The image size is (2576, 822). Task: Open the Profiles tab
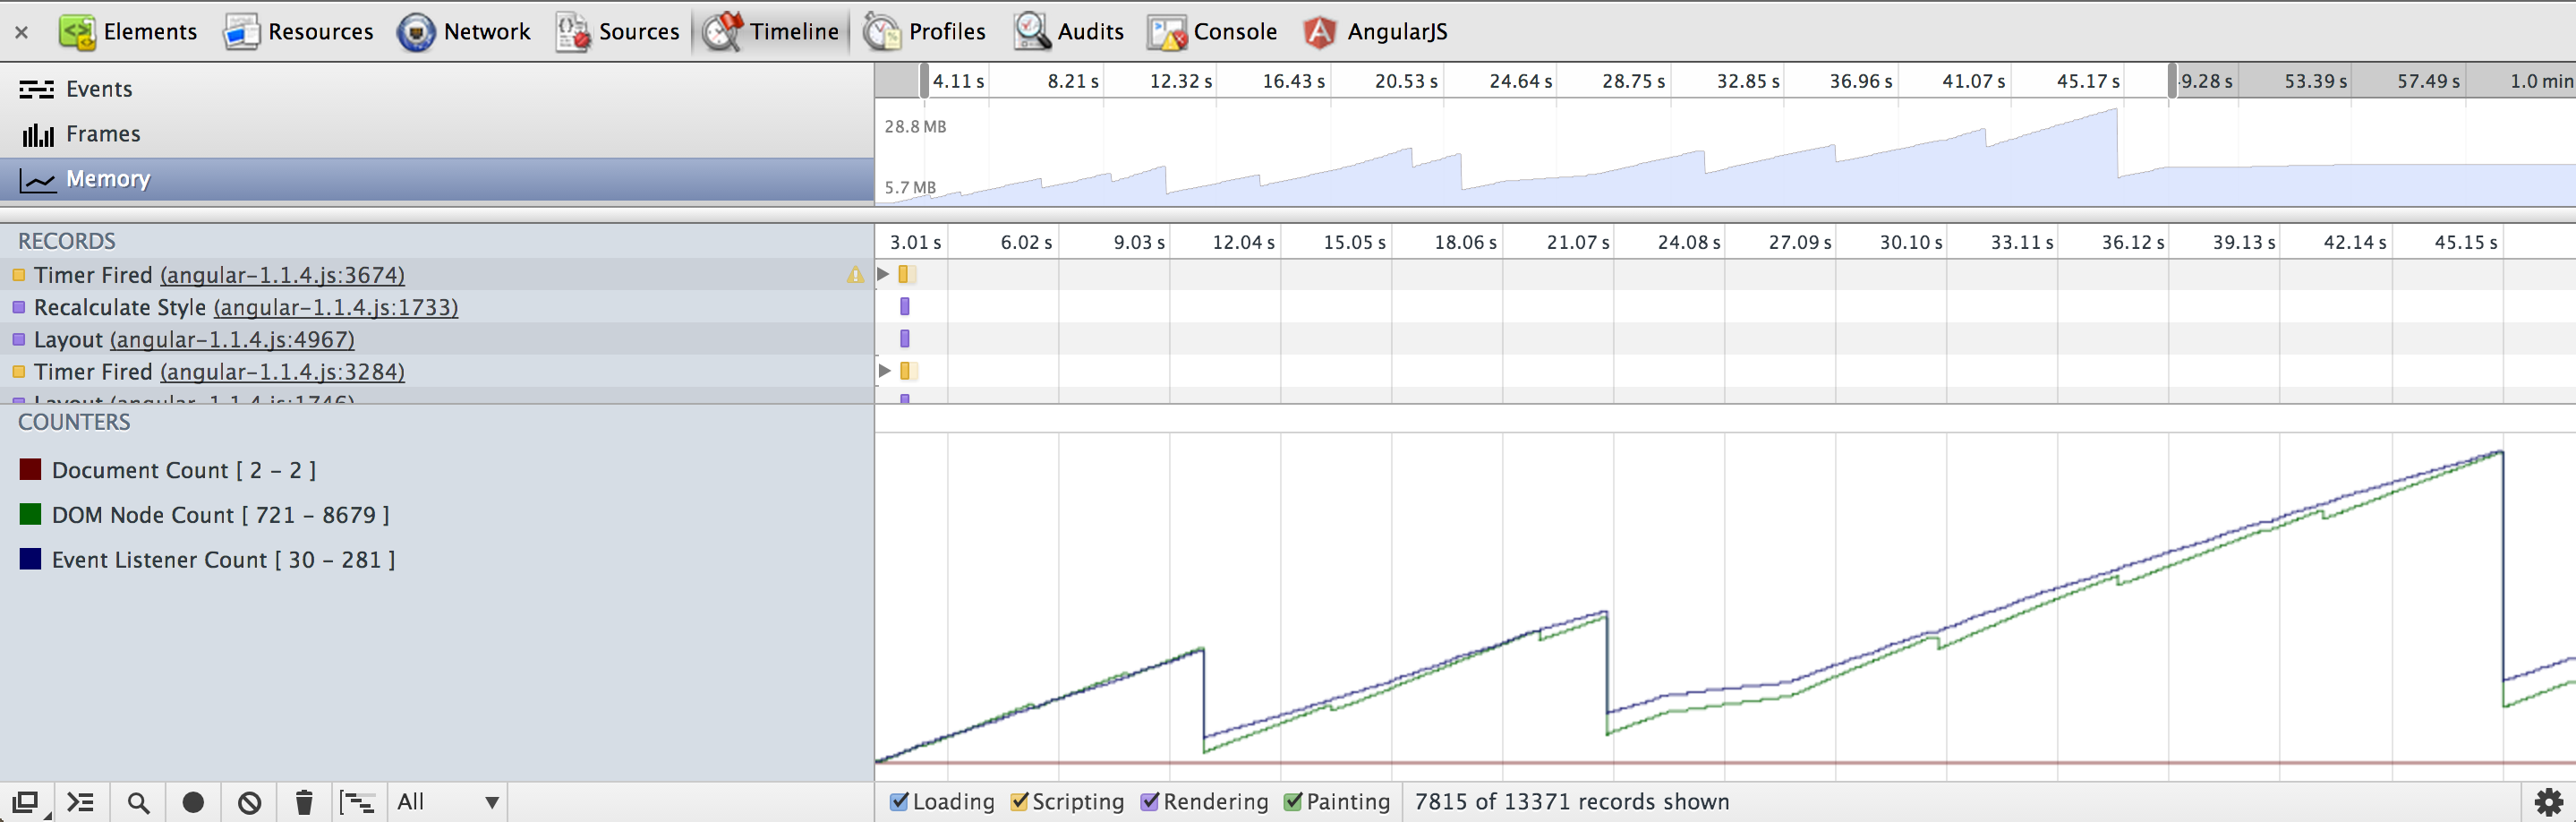click(924, 32)
